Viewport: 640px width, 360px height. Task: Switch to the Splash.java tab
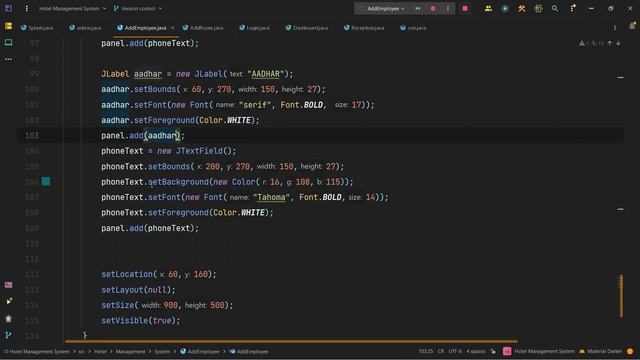point(37,28)
